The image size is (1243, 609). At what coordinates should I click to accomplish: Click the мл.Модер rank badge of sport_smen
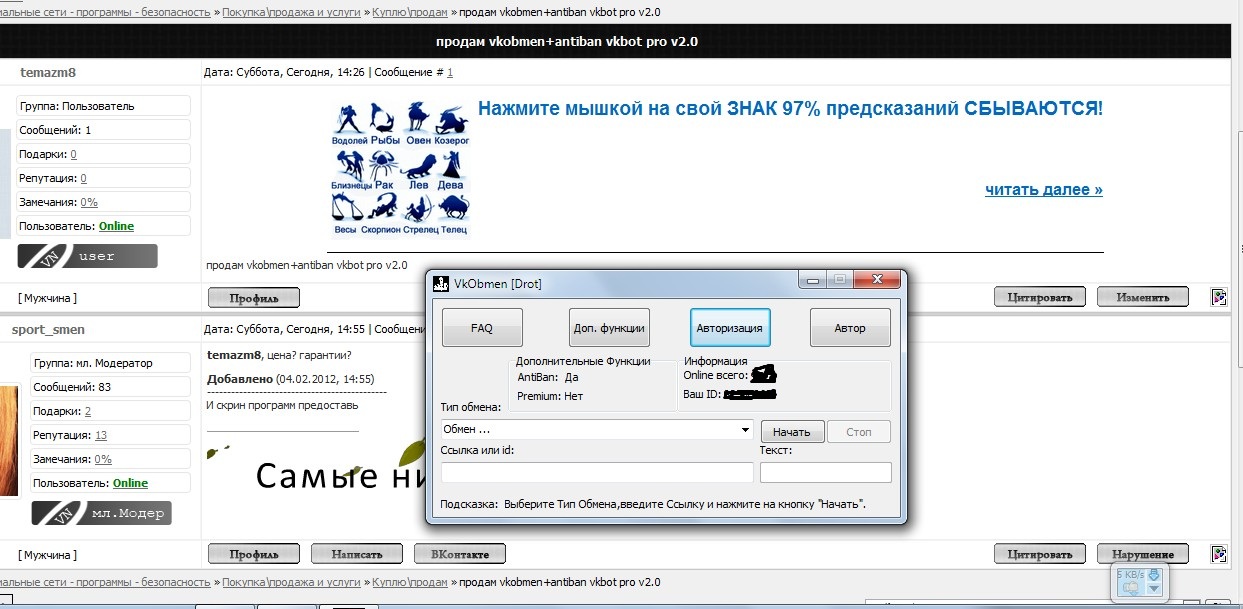click(x=101, y=513)
